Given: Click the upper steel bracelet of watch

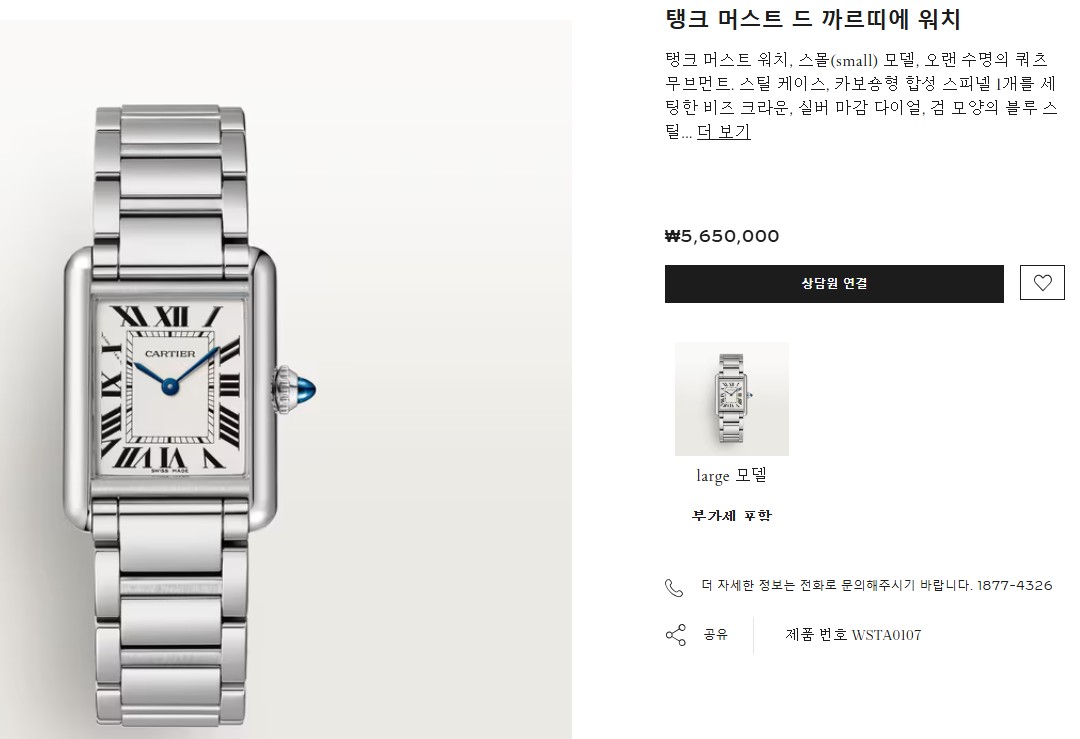Looking at the screenshot, I should coord(170,177).
